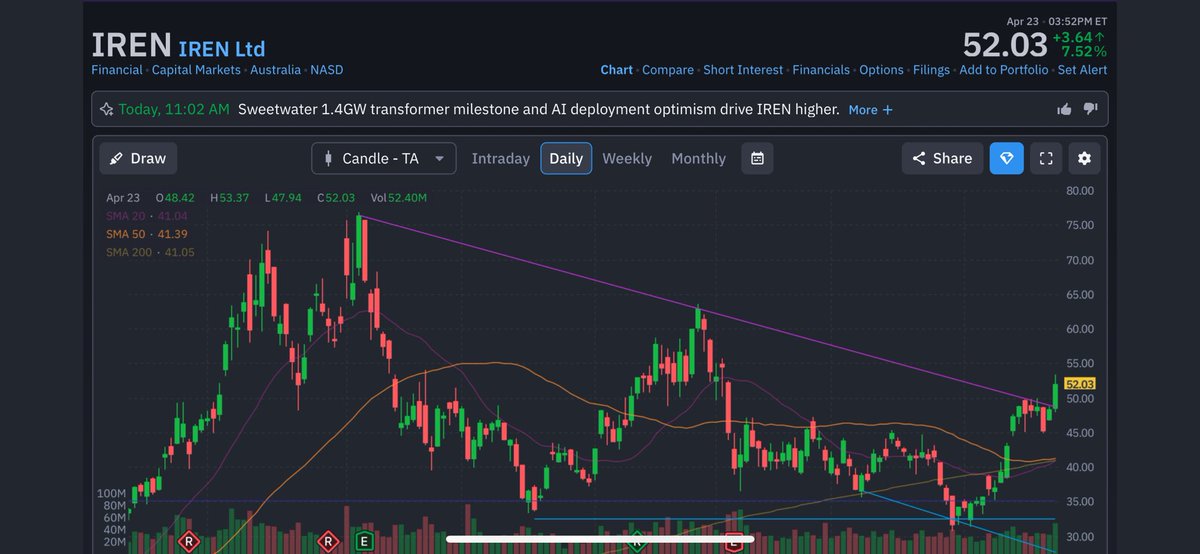The height and width of the screenshot is (554, 1200).
Task: Select the Daily timeframe
Action: click(566, 158)
